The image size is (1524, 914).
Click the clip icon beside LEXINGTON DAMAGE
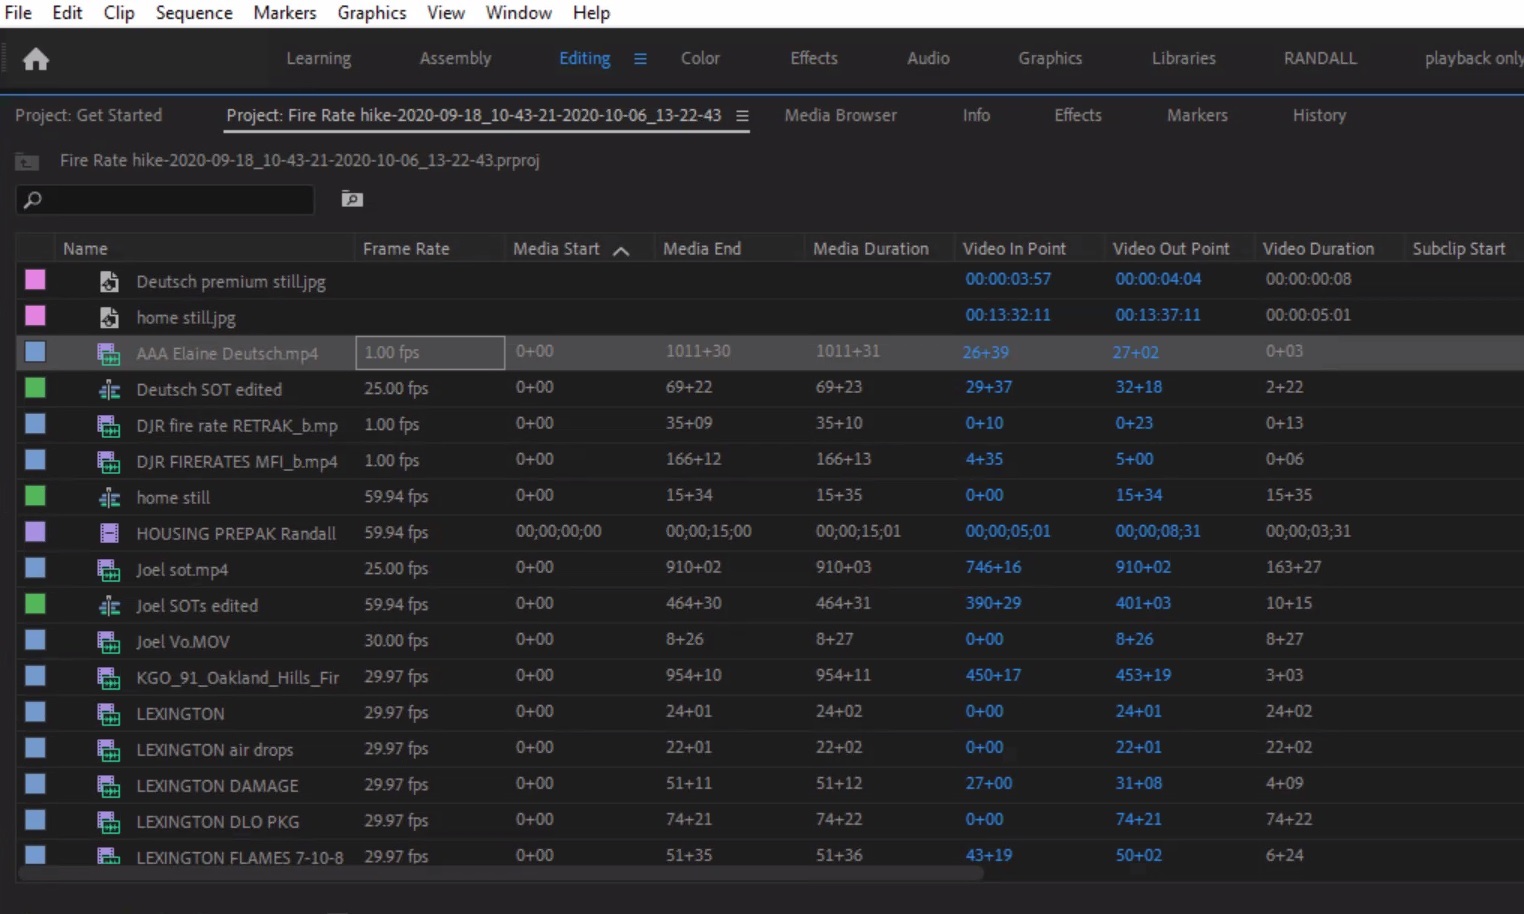[108, 785]
